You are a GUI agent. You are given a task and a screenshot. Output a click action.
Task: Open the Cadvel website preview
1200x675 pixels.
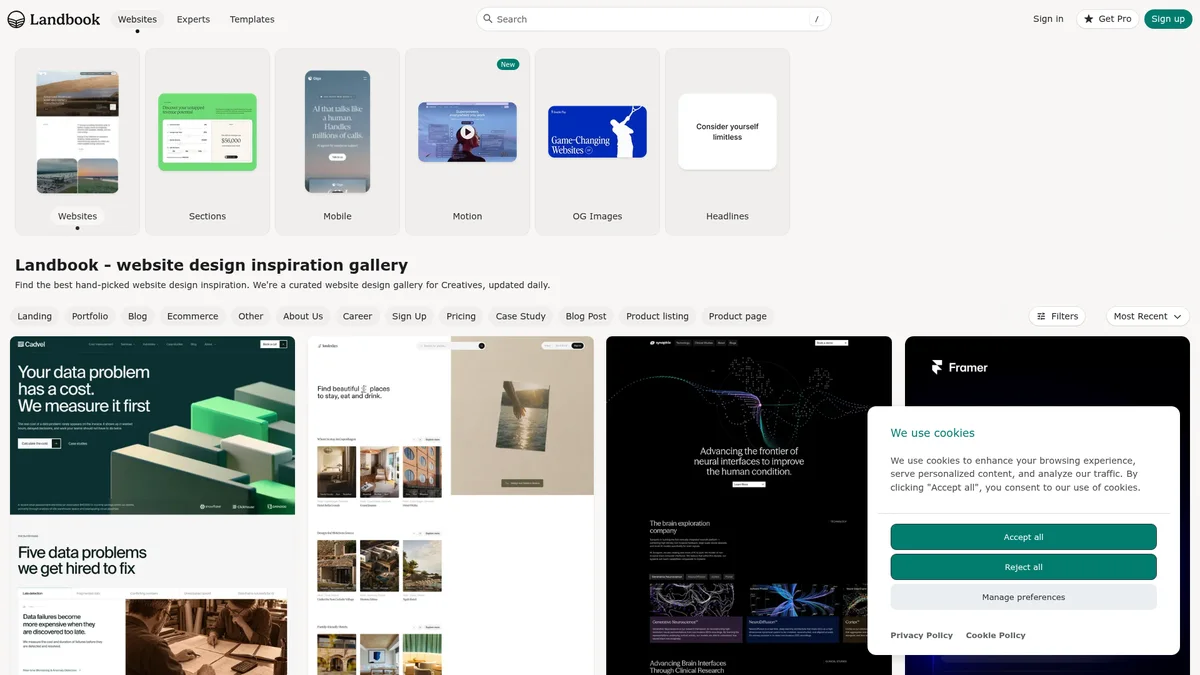(152, 505)
